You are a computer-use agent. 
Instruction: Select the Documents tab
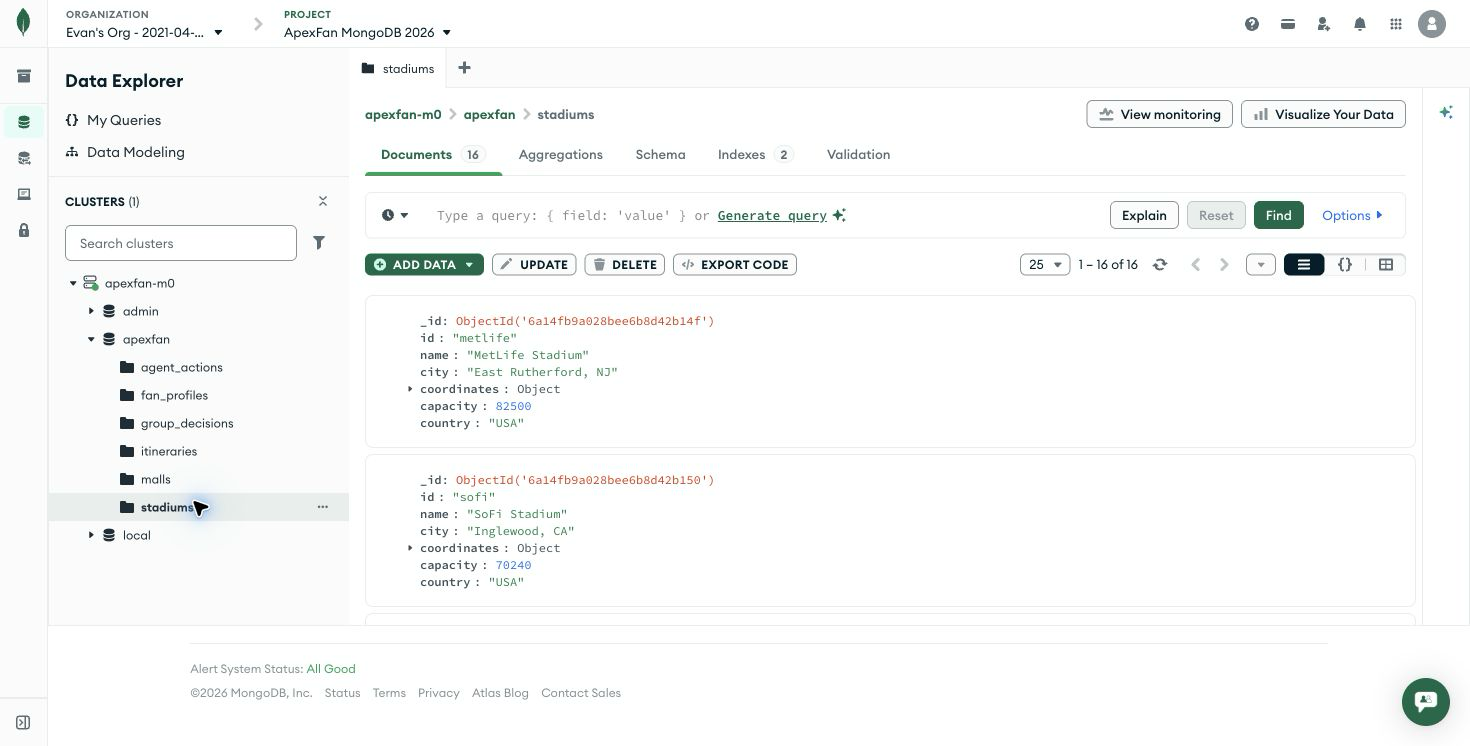432,155
